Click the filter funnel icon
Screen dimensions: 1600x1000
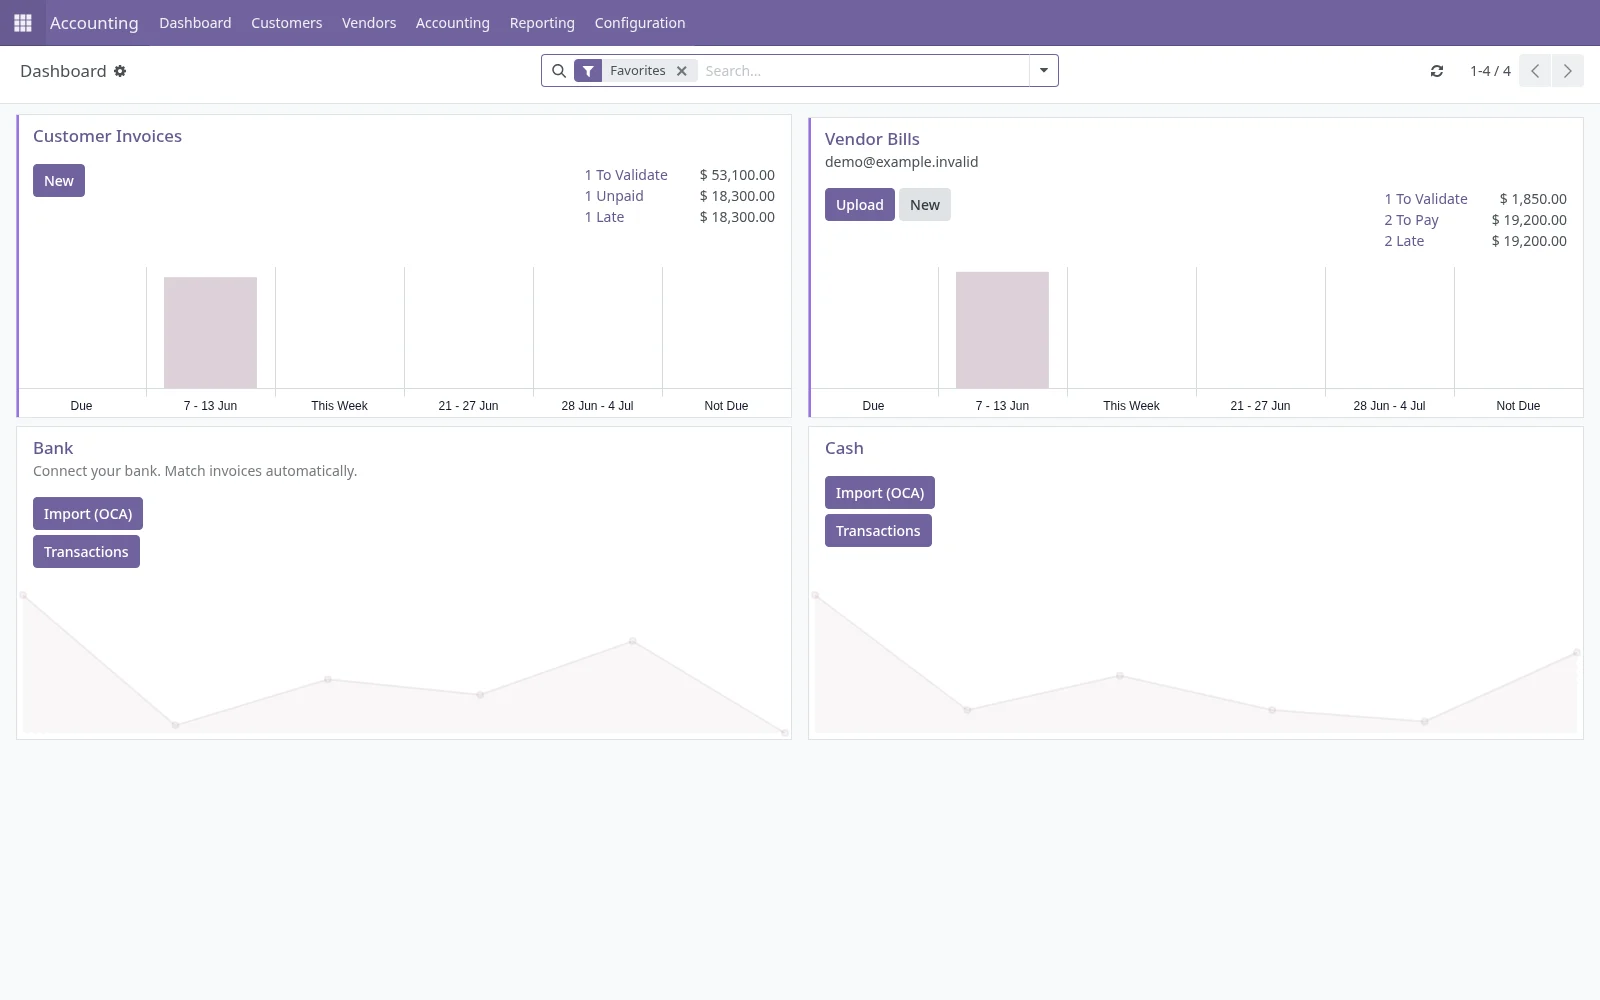tap(588, 71)
